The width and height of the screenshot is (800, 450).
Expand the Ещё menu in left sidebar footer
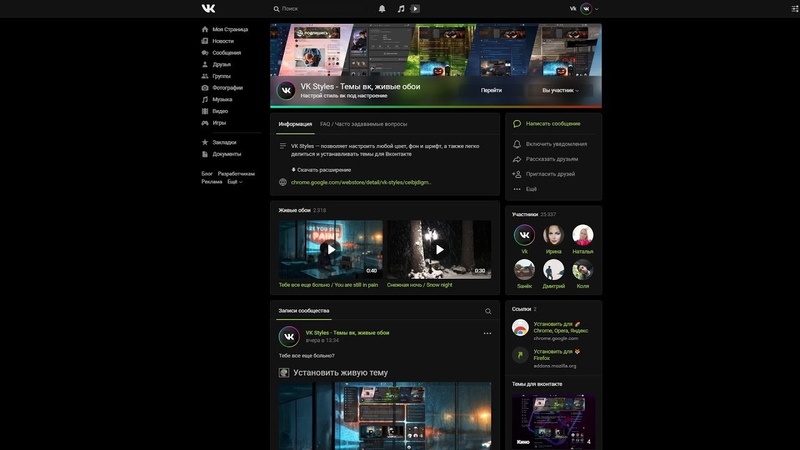[x=234, y=182]
